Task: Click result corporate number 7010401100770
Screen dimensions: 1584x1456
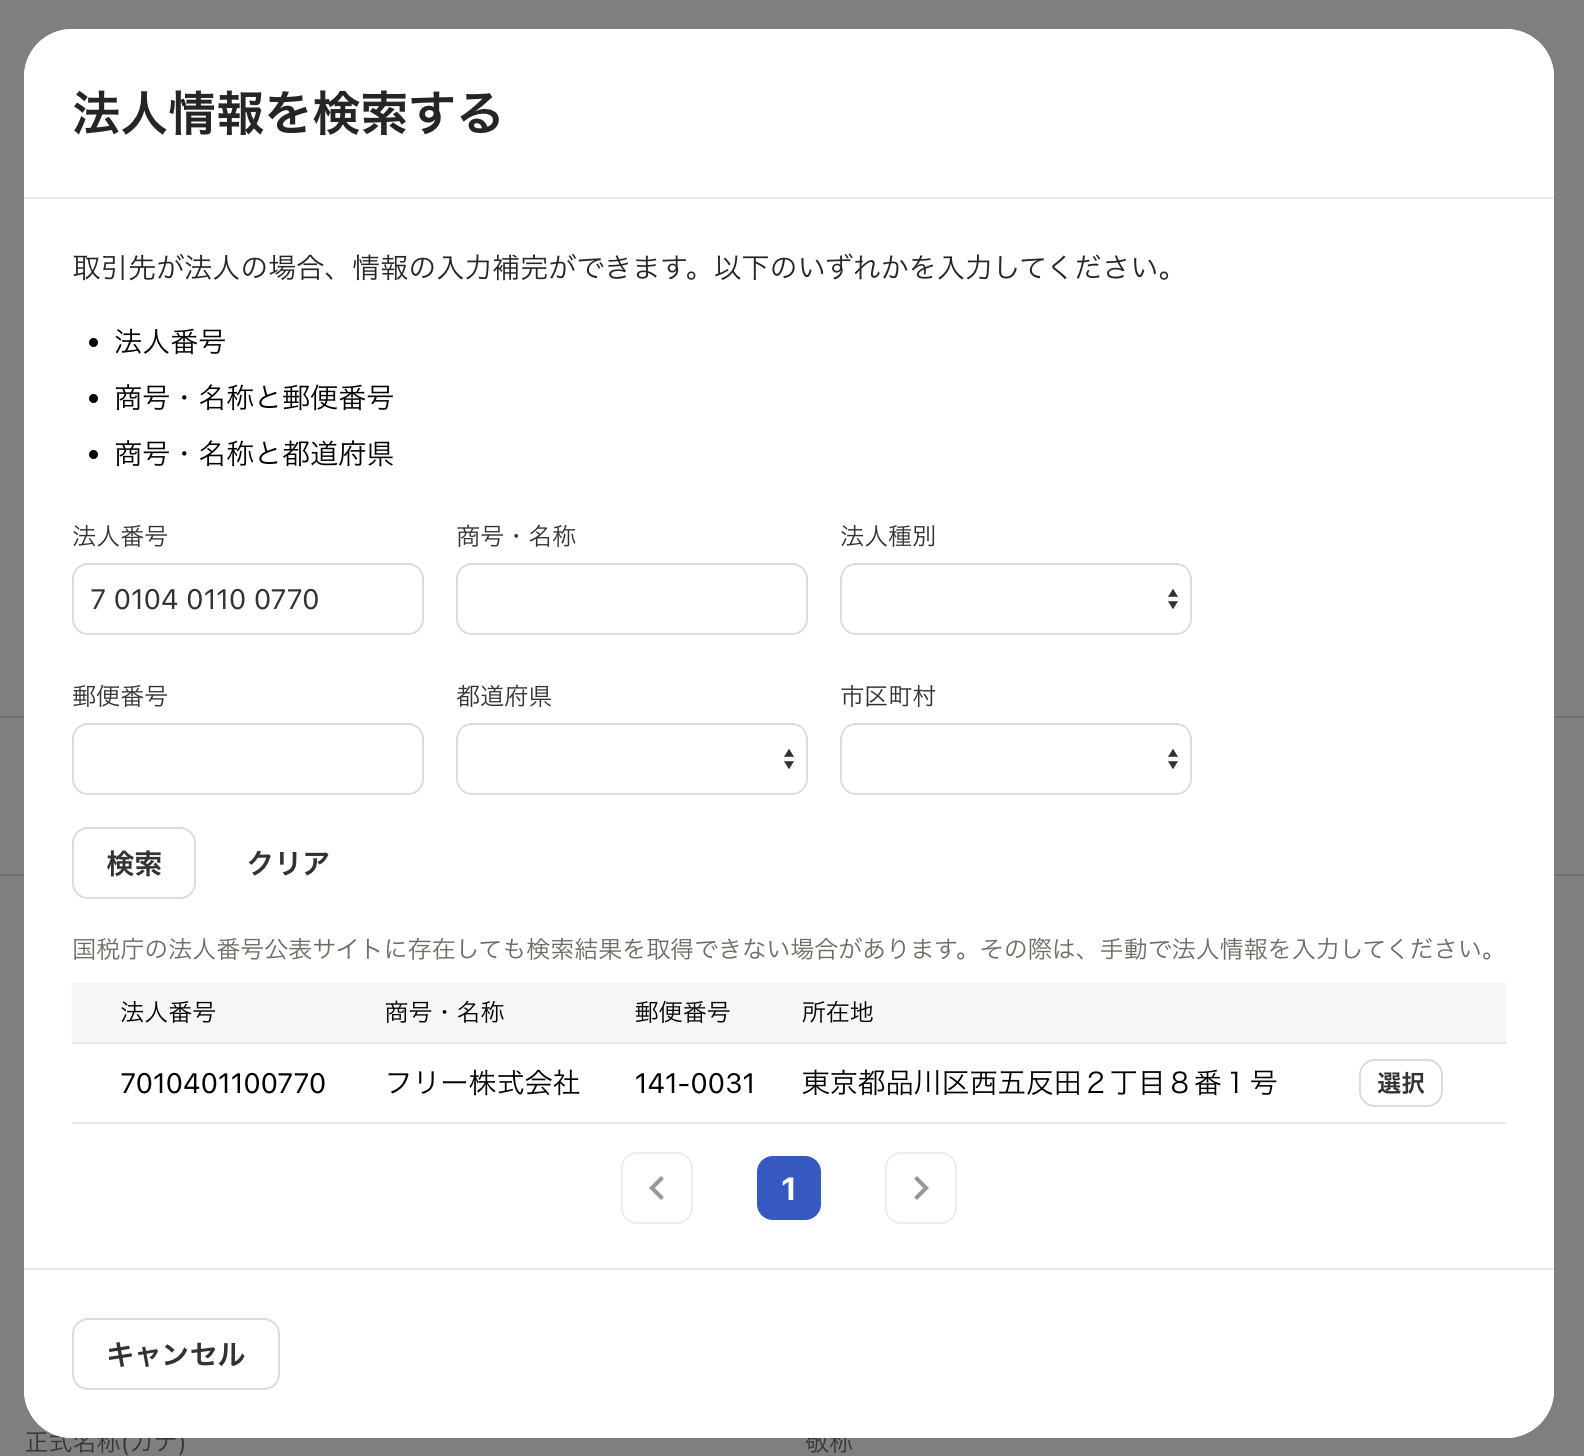Action: click(223, 1083)
